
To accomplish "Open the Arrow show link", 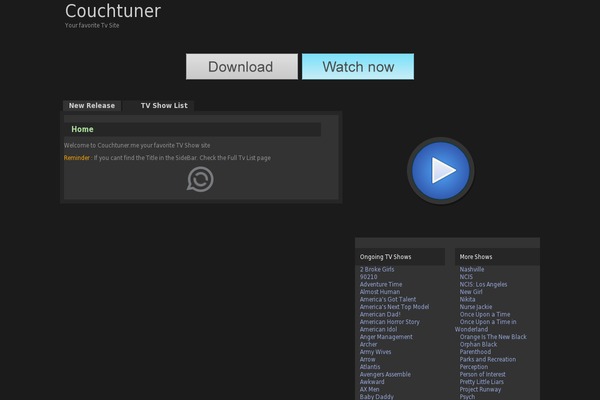I will [367, 359].
